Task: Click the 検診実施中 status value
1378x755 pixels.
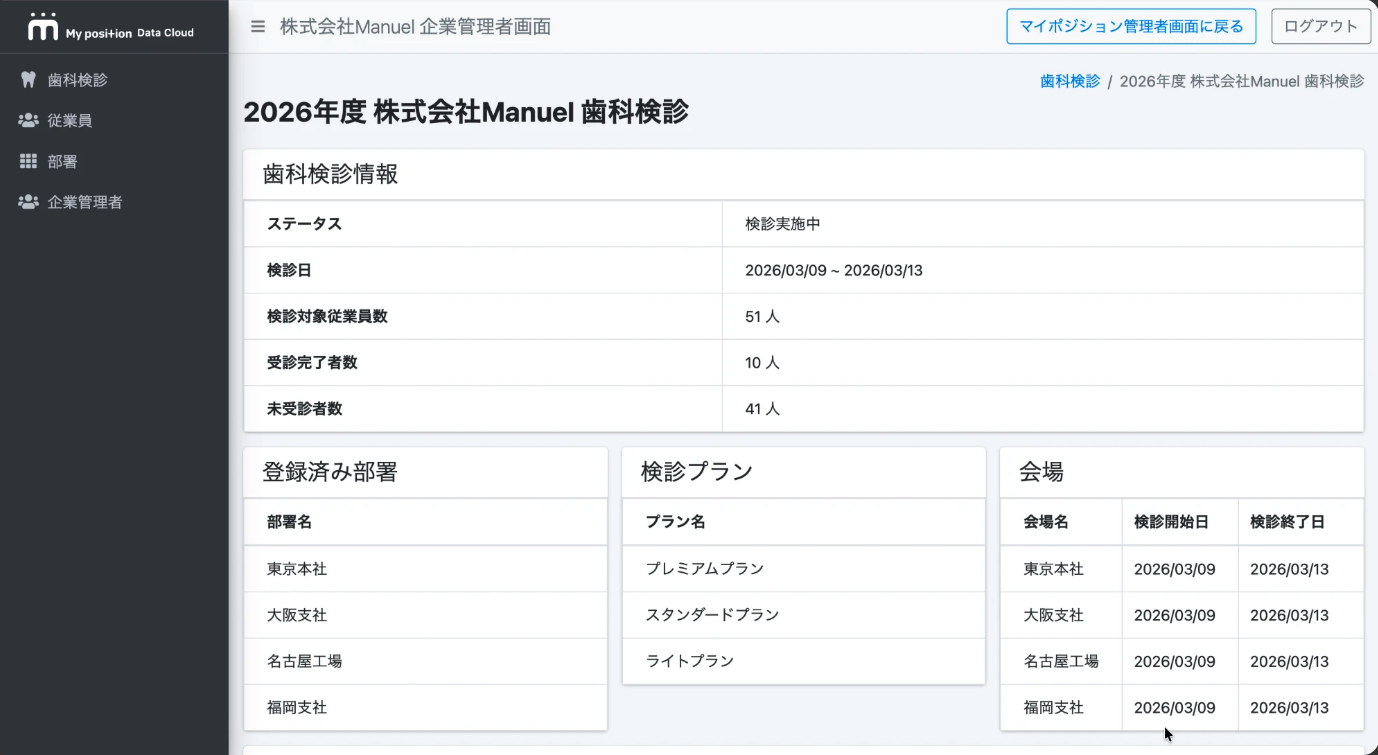Action: [783, 224]
